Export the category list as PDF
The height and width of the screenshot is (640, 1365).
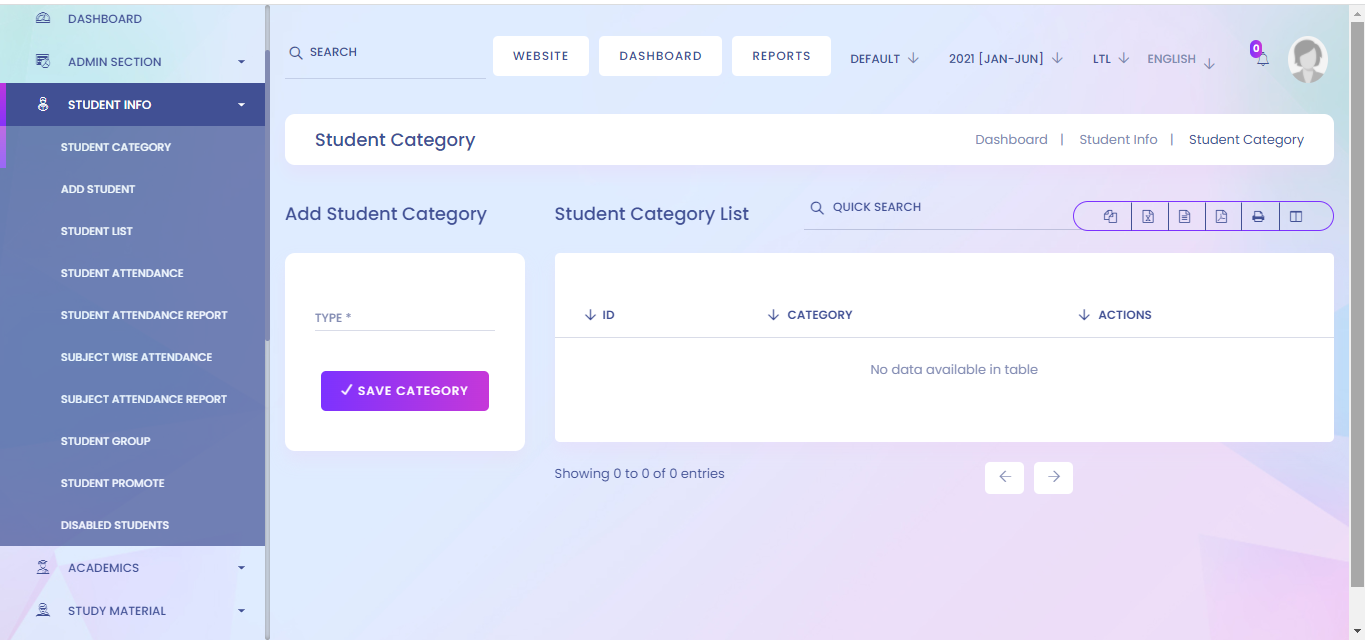[1222, 216]
